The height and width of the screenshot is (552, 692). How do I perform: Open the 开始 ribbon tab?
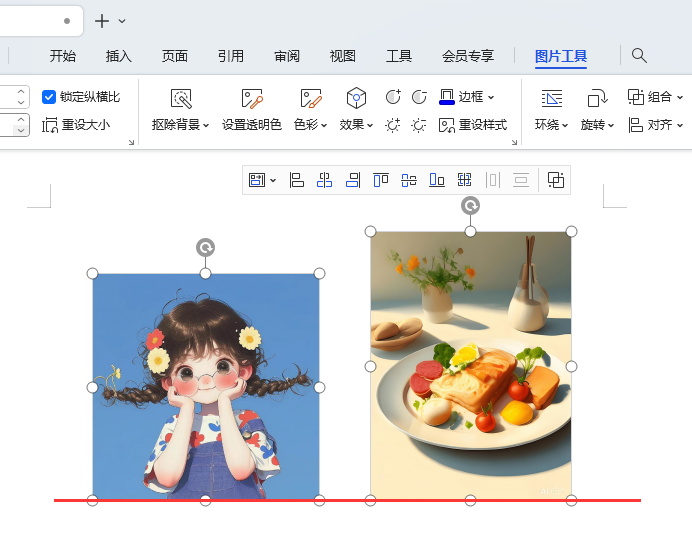tap(63, 56)
